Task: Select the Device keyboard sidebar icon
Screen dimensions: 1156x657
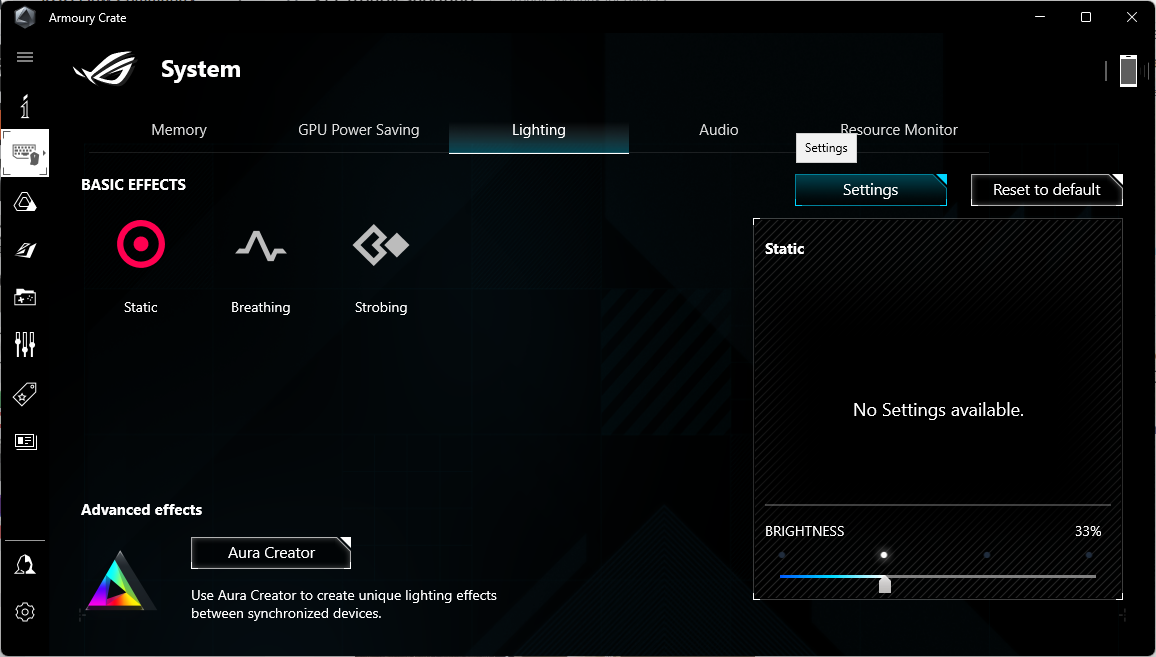Action: [x=25, y=153]
